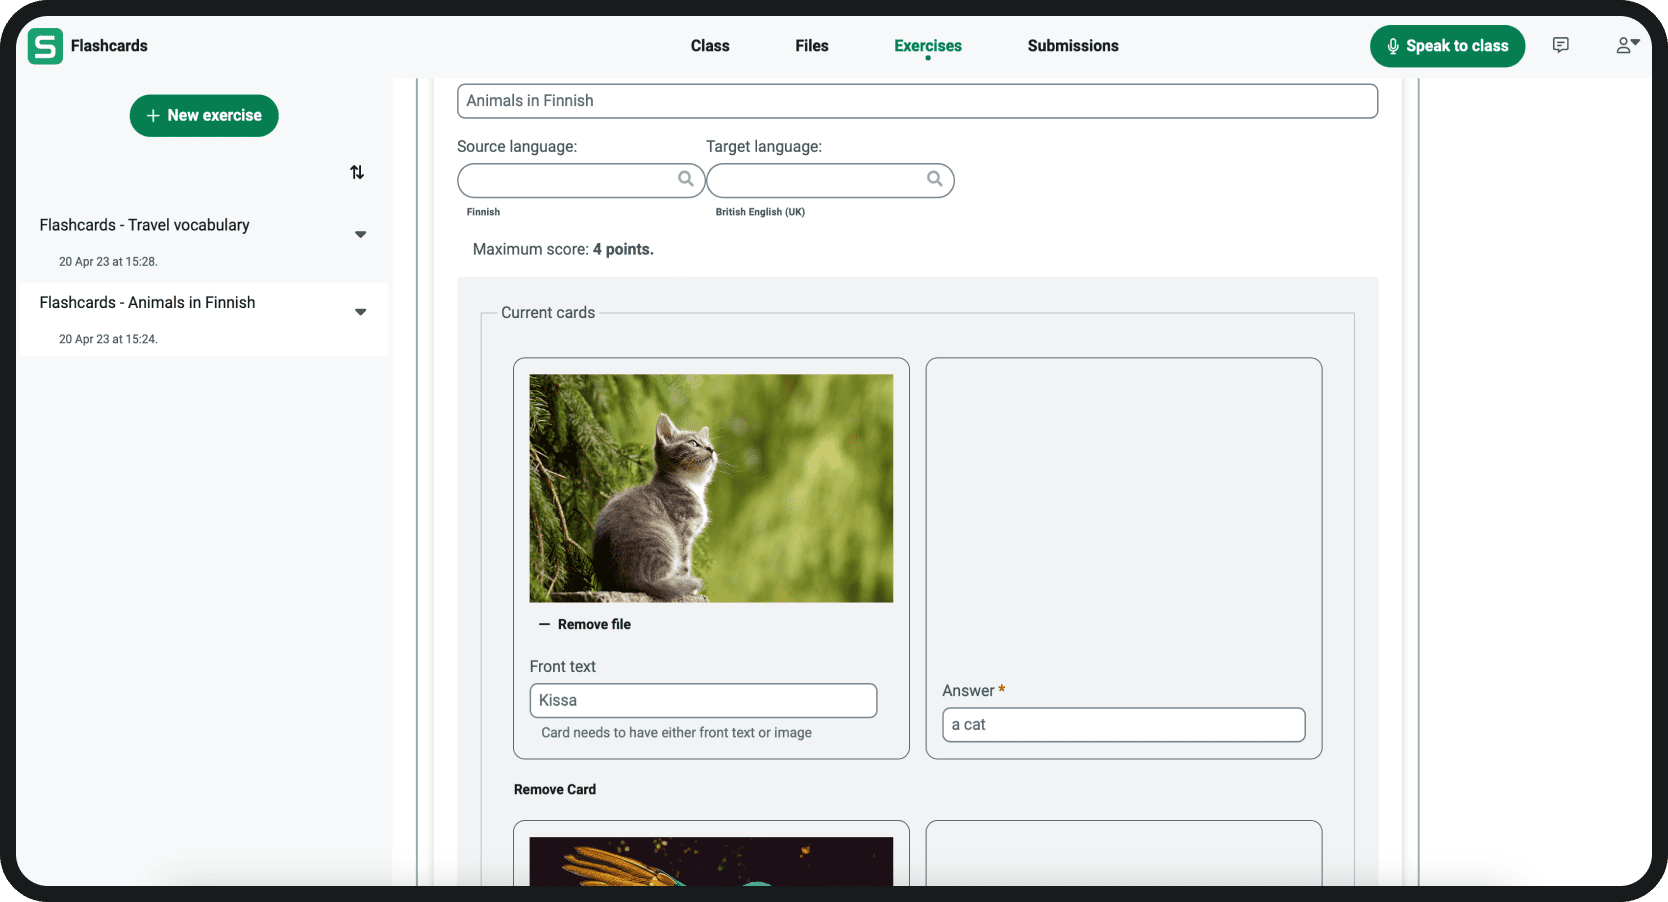The height and width of the screenshot is (902, 1668).
Task: Click the minus icon beside Remove file
Action: [x=544, y=624]
